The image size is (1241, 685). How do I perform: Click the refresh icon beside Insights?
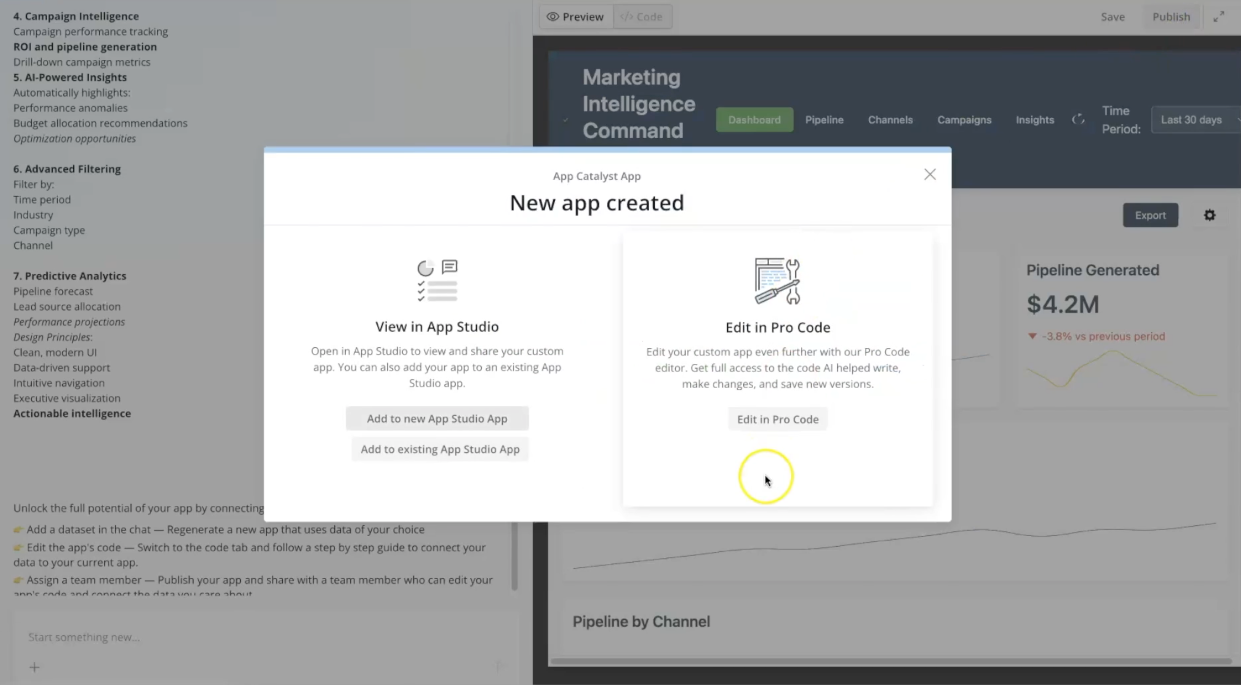(x=1078, y=118)
